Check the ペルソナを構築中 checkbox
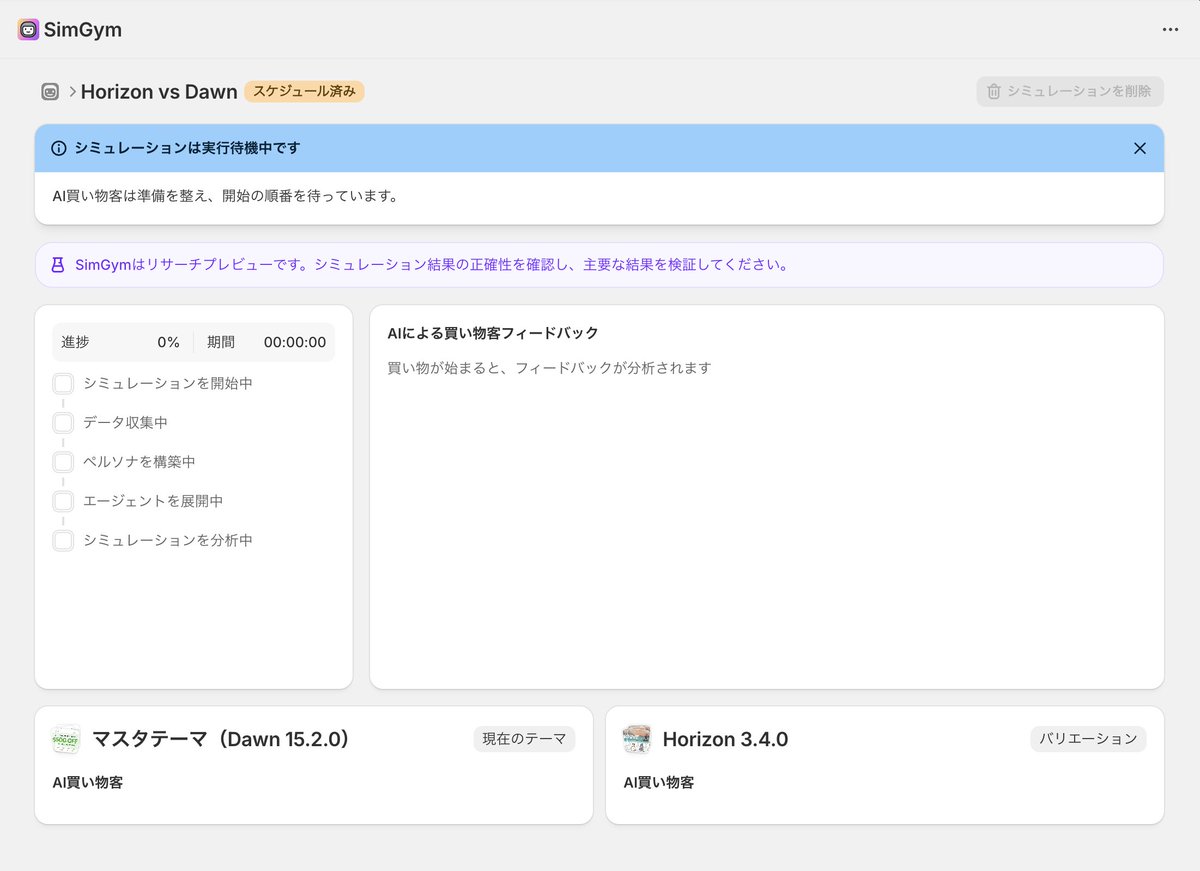 (63, 461)
